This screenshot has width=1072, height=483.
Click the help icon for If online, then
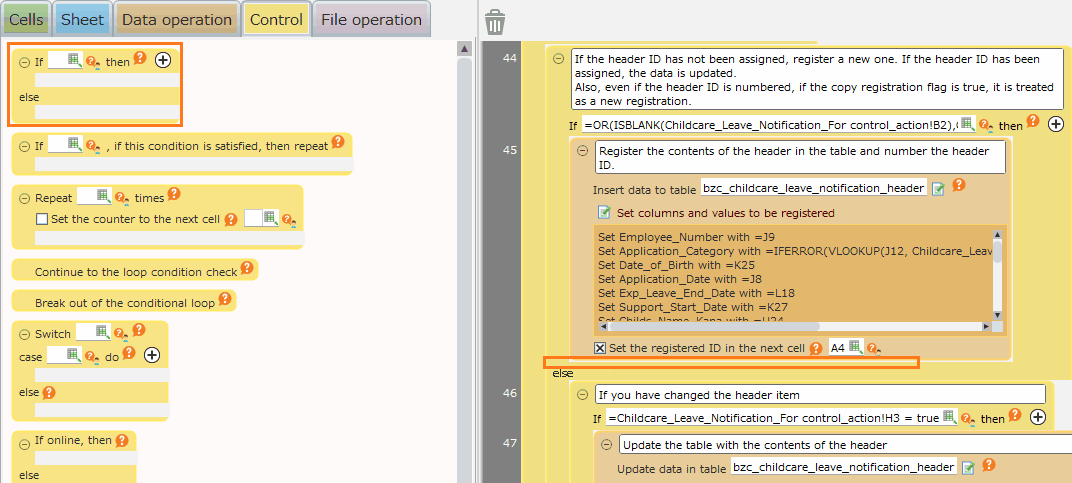122,440
